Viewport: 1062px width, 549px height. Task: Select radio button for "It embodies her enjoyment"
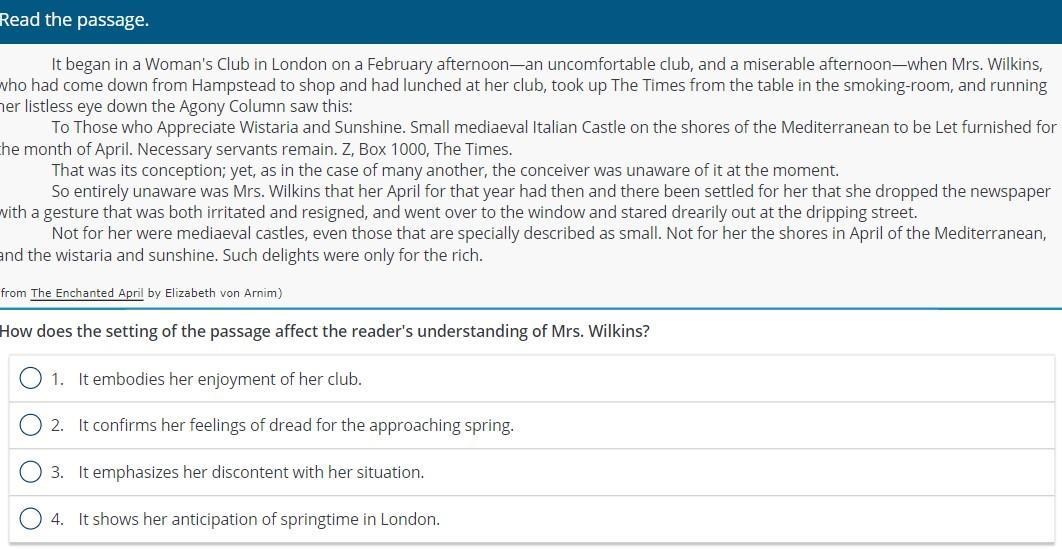(30, 378)
